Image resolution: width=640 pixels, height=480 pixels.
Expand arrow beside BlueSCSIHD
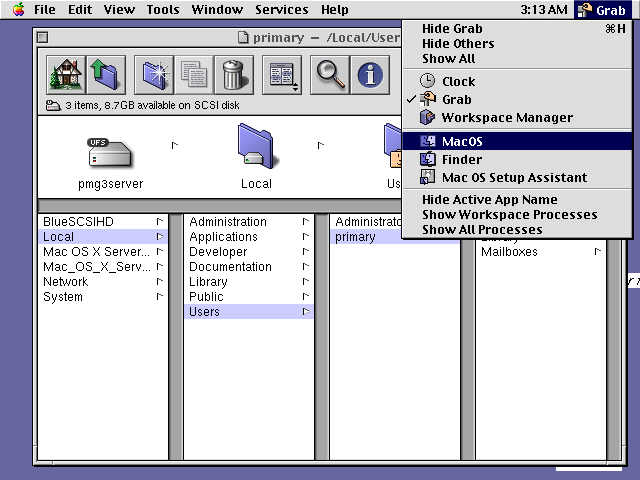tap(160, 221)
